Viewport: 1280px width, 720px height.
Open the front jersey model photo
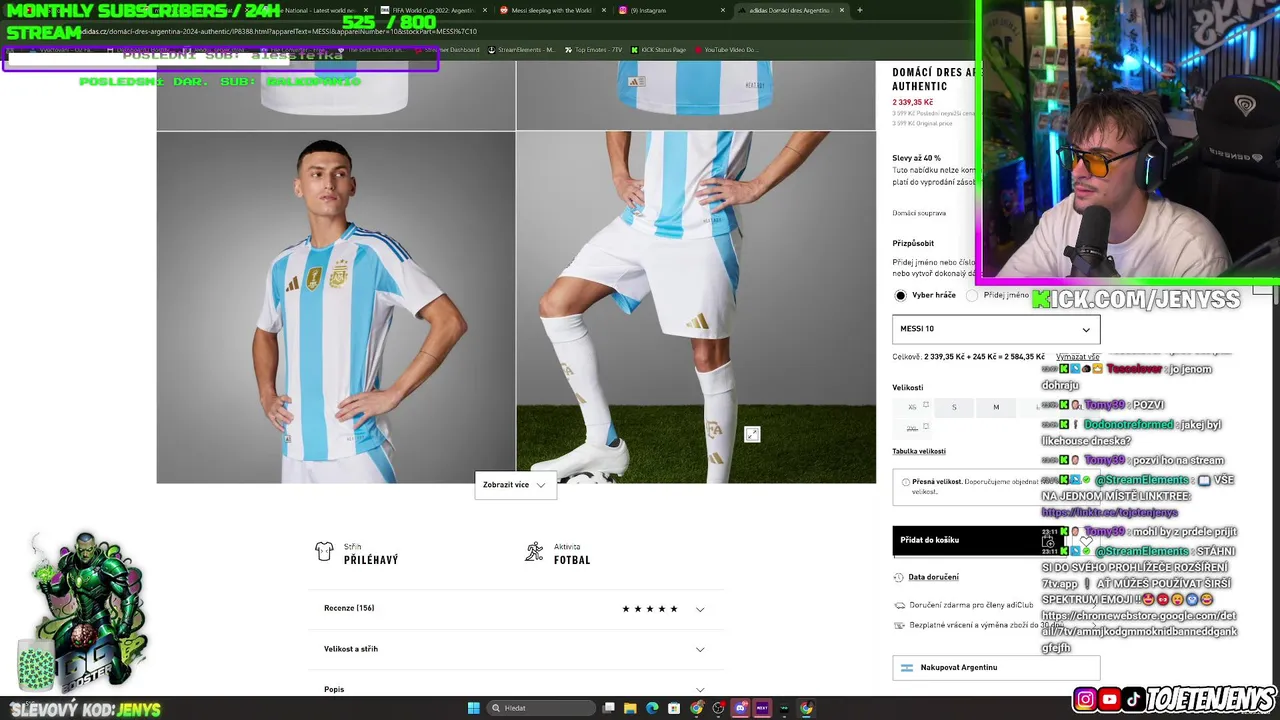(x=336, y=308)
